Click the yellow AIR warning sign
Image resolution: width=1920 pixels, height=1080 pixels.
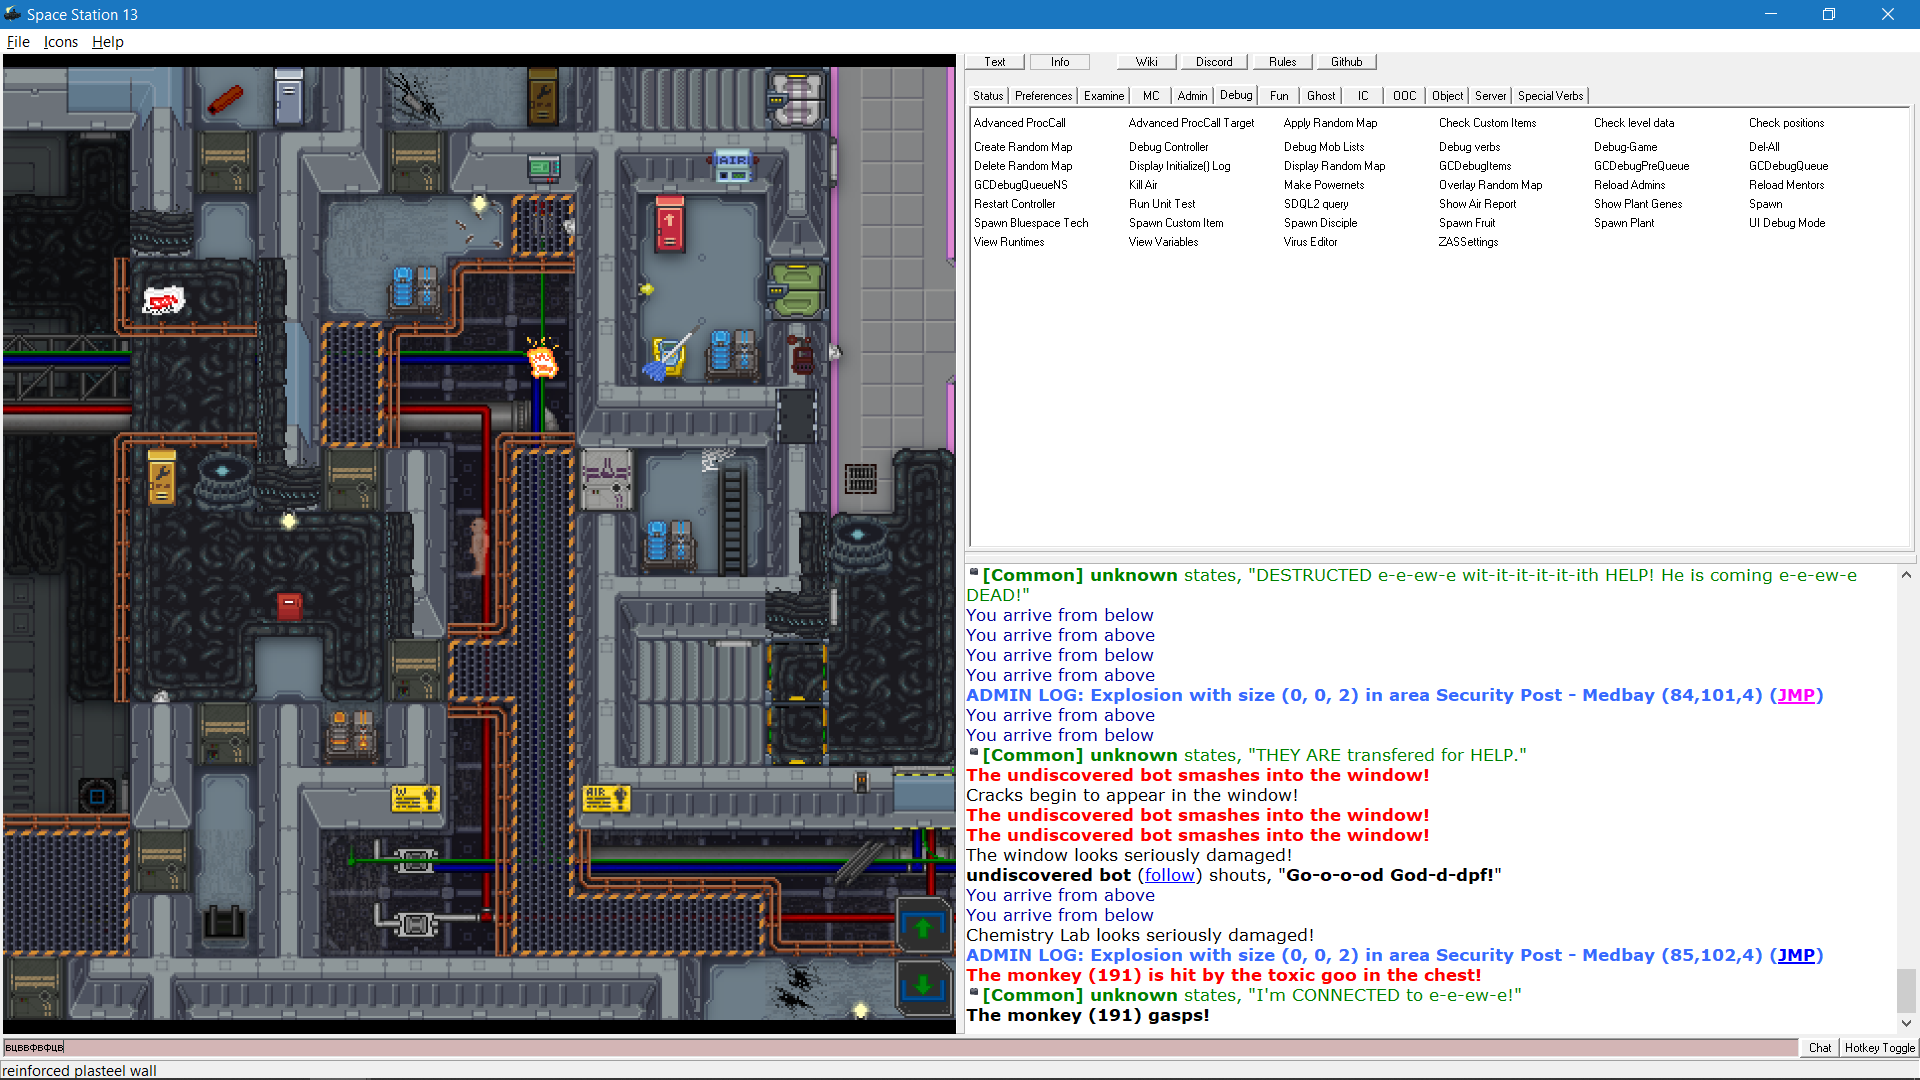[607, 798]
